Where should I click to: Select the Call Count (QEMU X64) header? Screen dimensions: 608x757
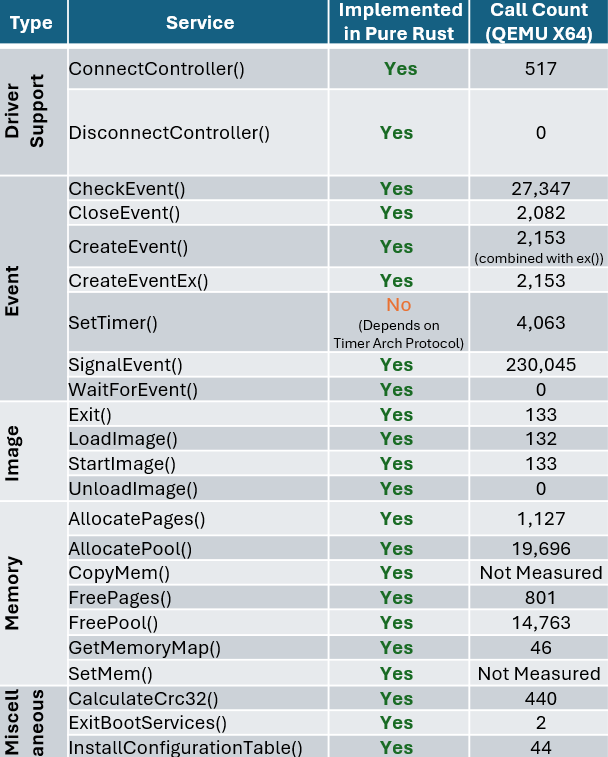tap(540, 22)
